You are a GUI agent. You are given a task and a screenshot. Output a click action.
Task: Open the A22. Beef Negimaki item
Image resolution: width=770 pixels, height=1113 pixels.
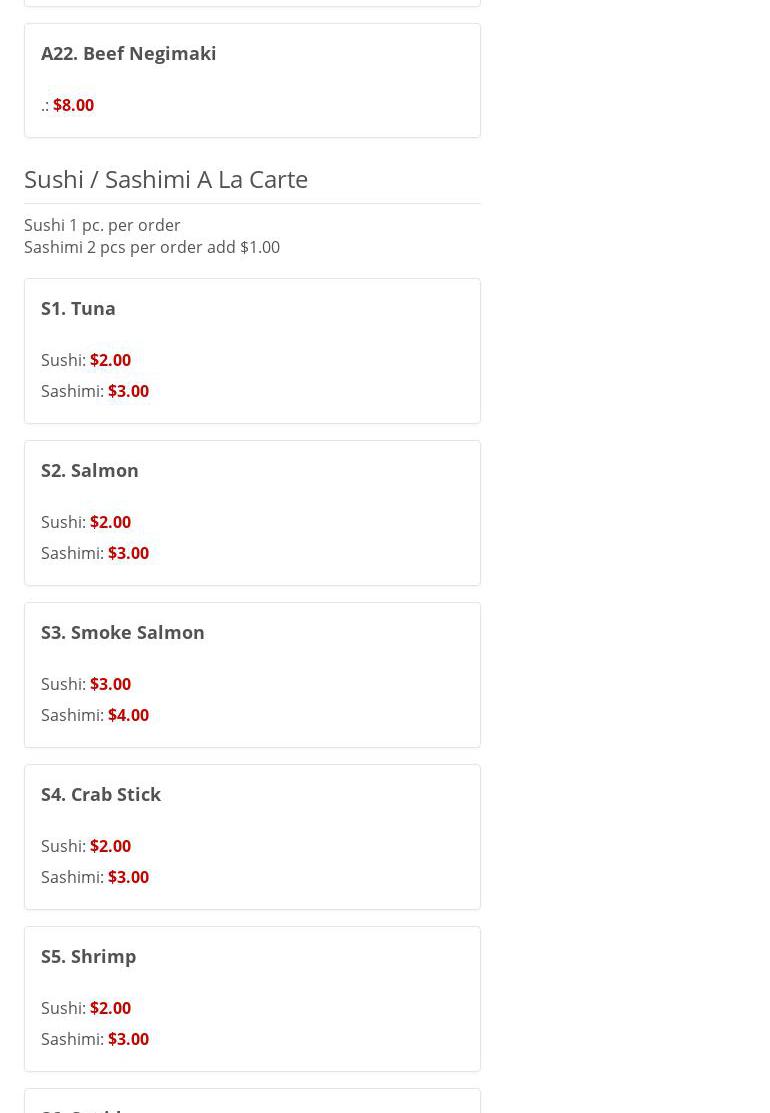(128, 53)
